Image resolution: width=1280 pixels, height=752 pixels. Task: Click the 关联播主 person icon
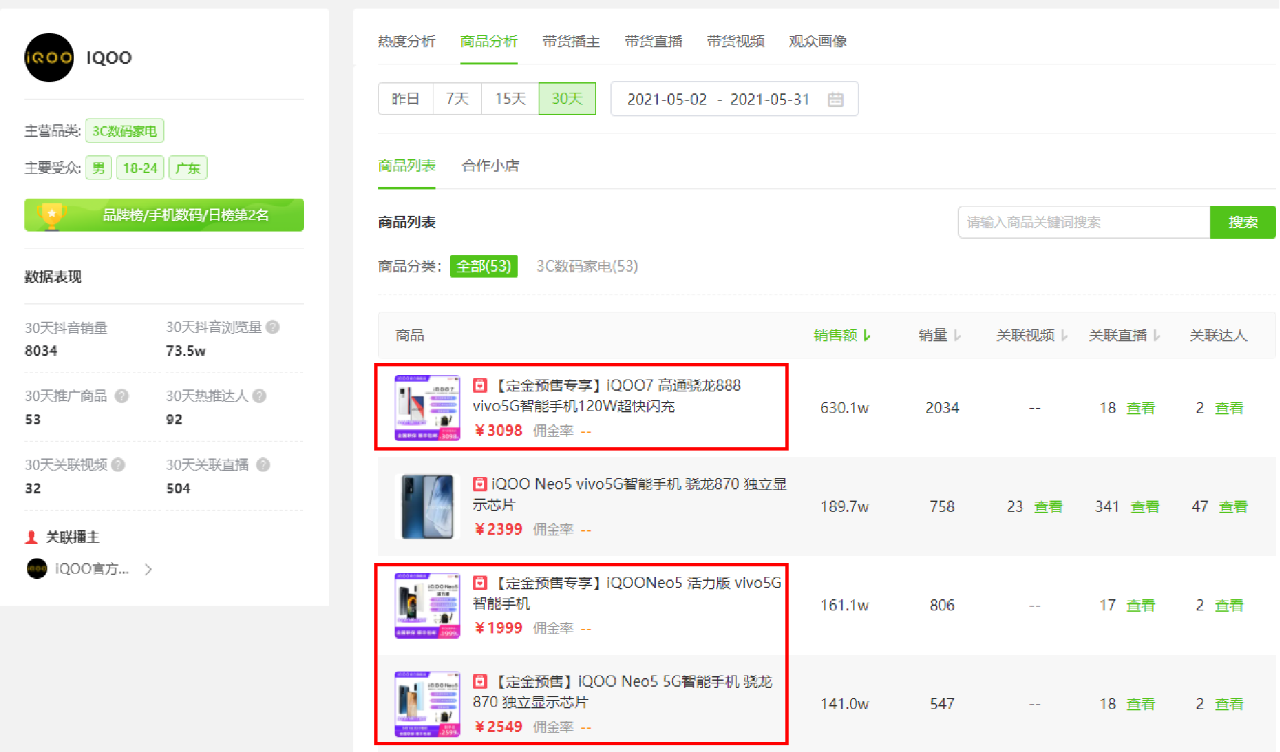point(31,537)
